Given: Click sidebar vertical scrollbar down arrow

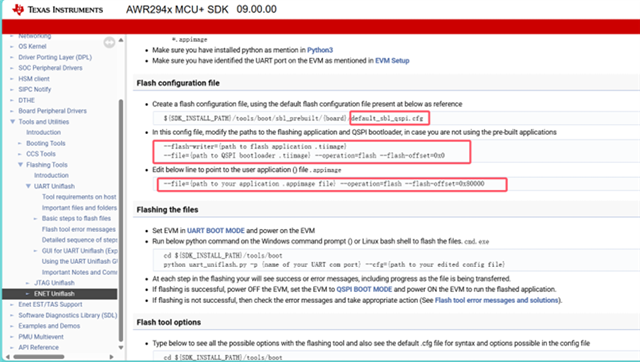Looking at the screenshot, I should 121,348.
